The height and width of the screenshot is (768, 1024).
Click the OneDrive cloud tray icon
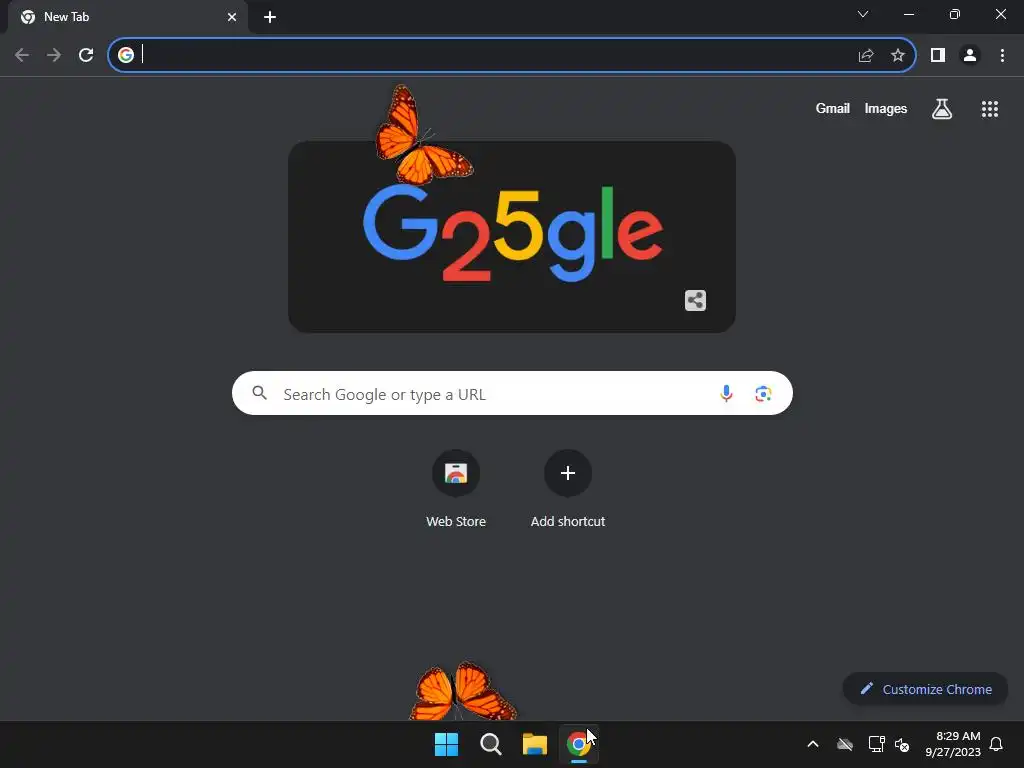pos(844,744)
